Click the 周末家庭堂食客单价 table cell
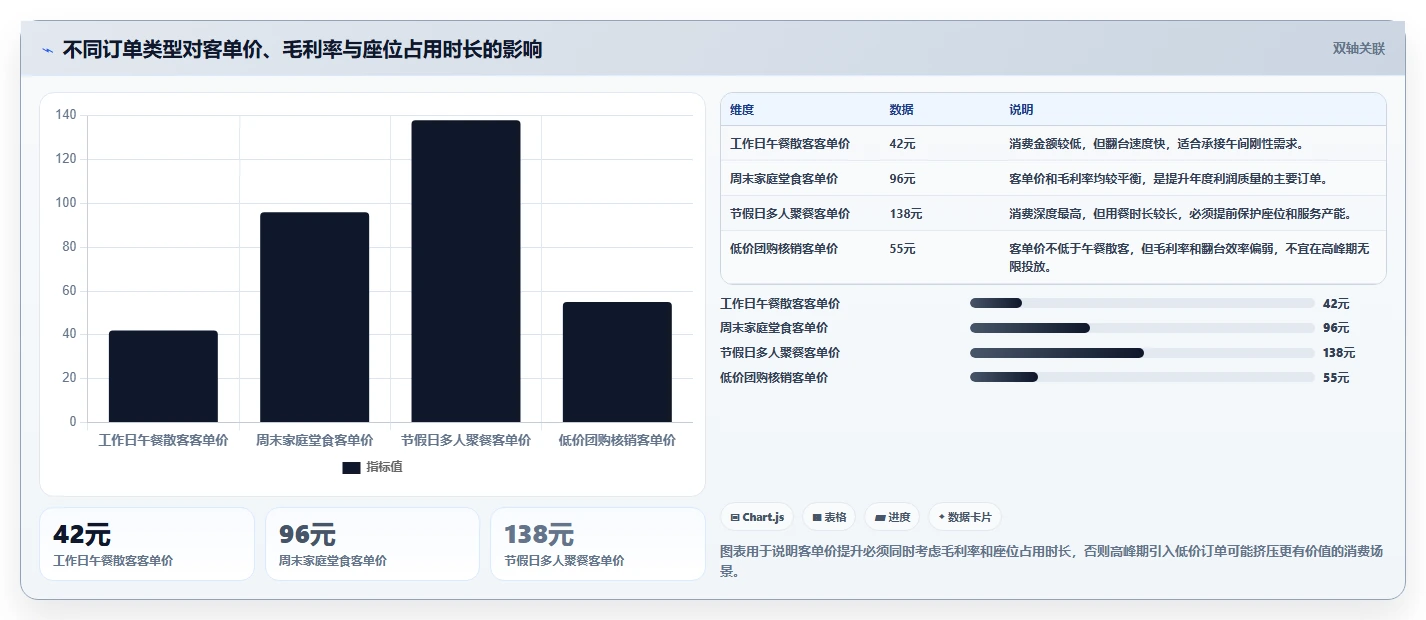Screen dimensions: 1426x620 pyautogui.click(x=784, y=179)
